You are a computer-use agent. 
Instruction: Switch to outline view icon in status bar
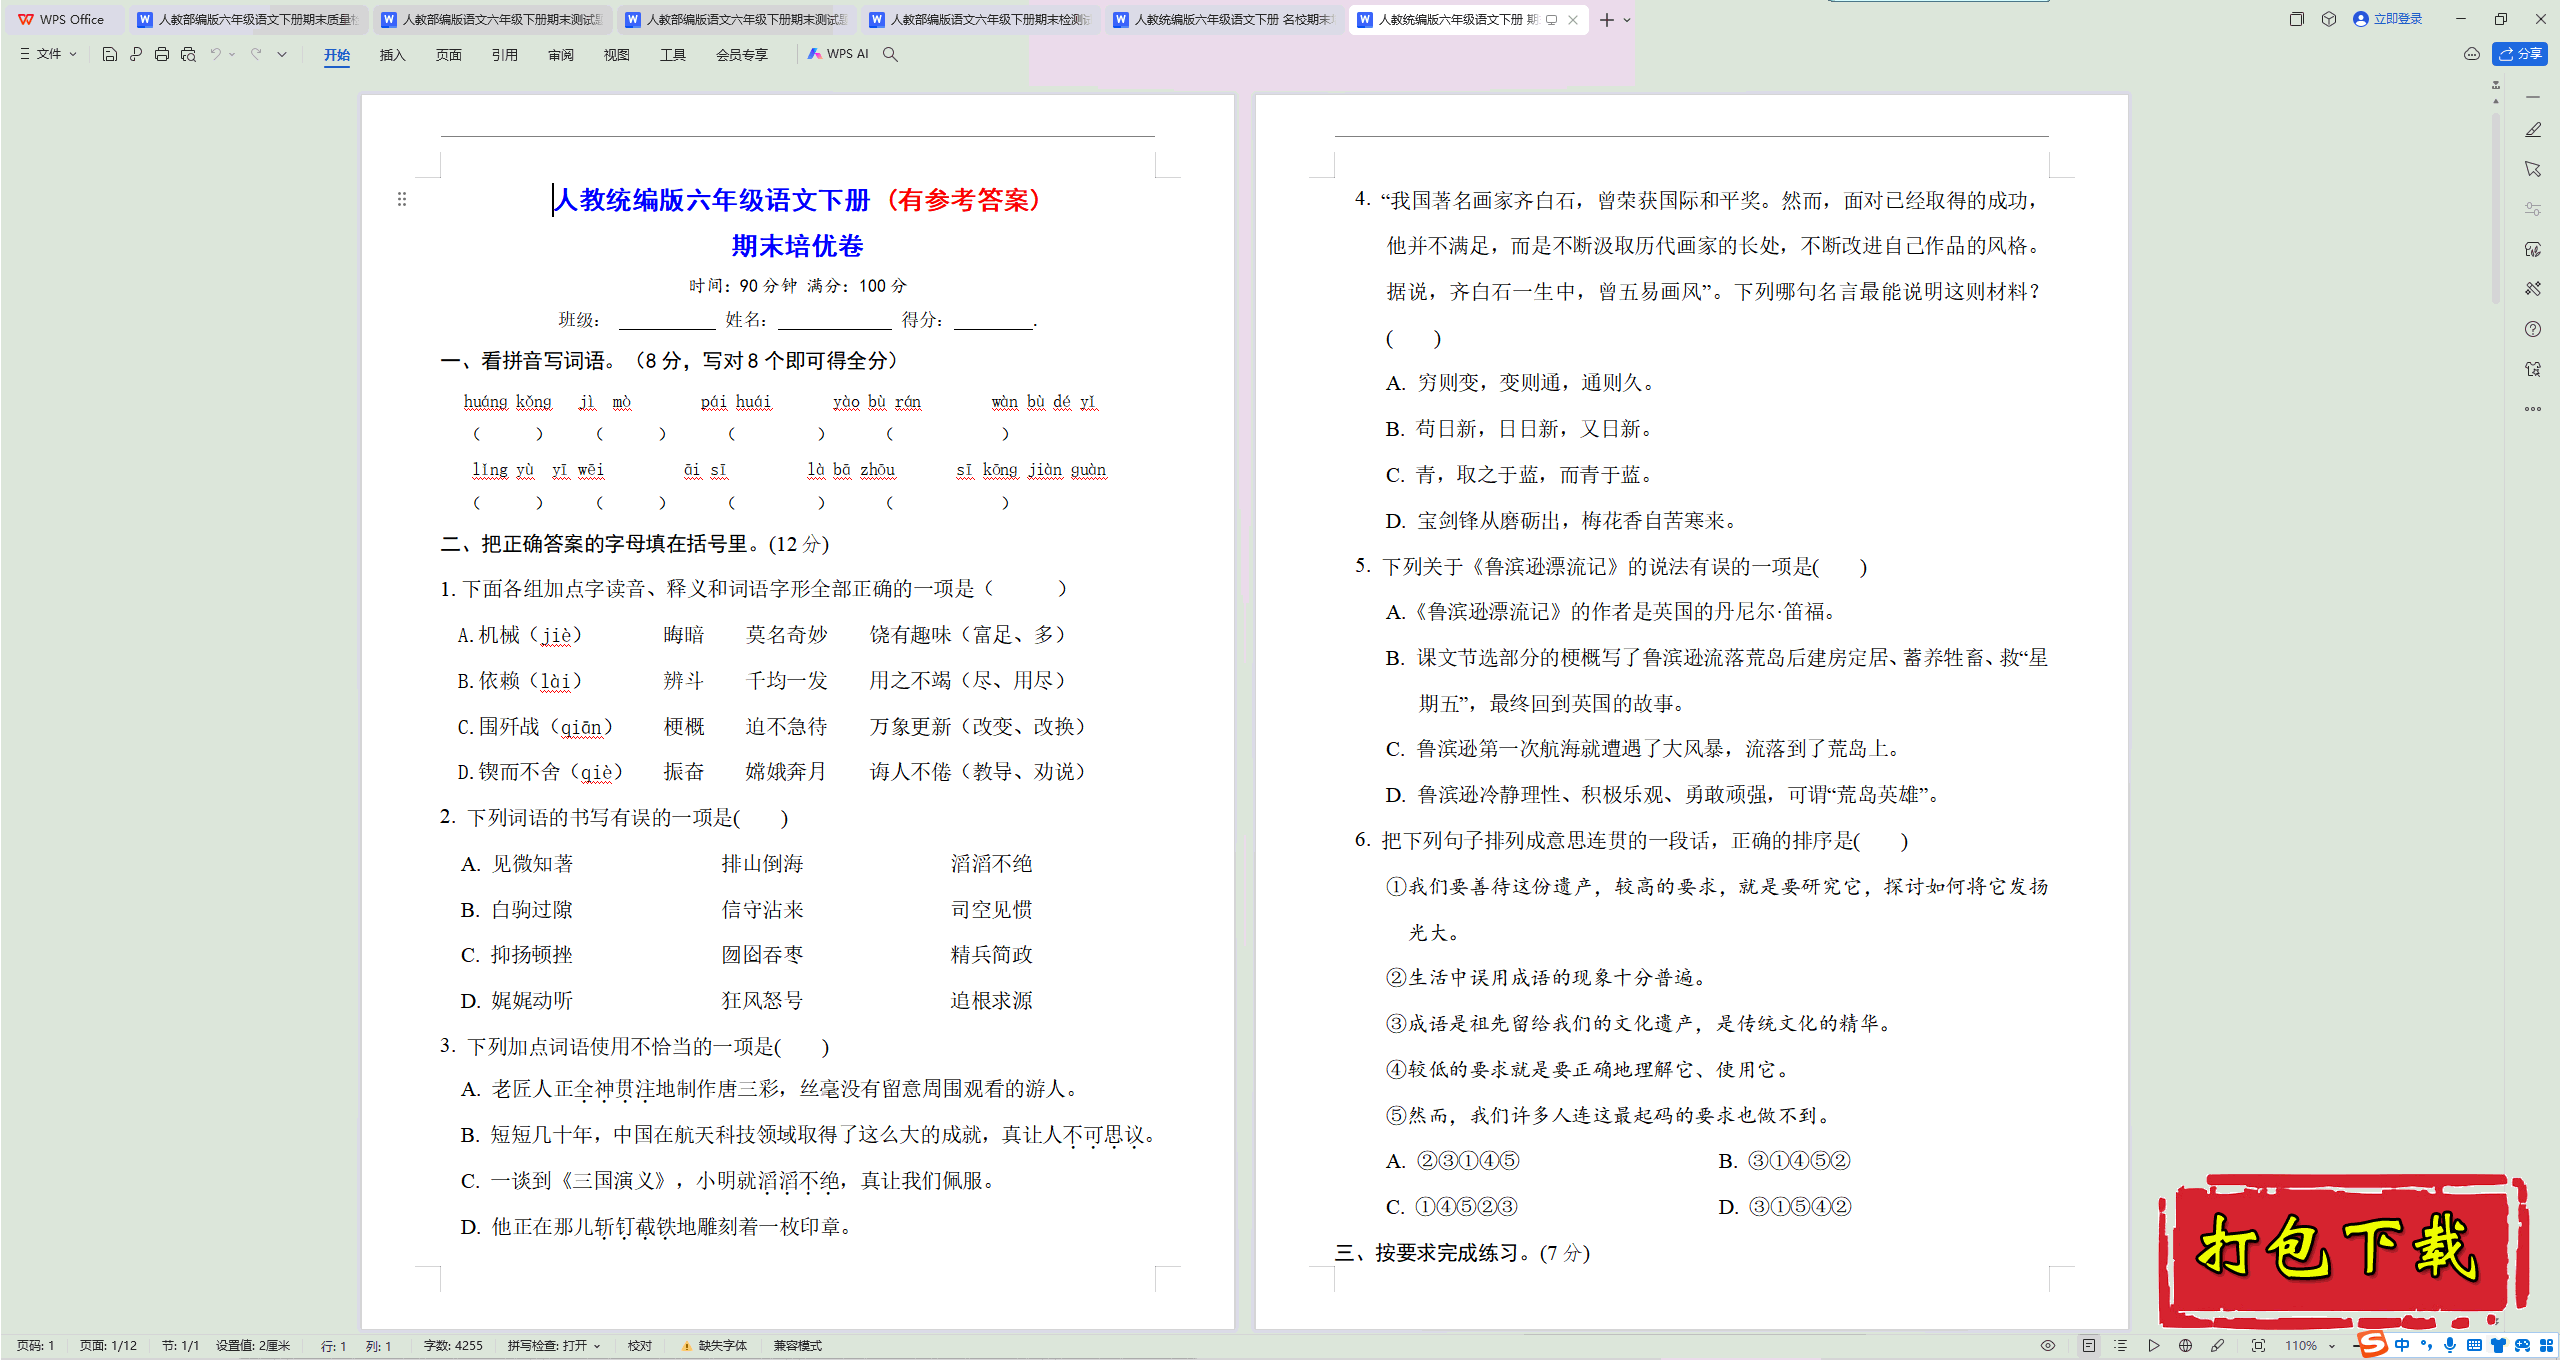[x=2121, y=1346]
